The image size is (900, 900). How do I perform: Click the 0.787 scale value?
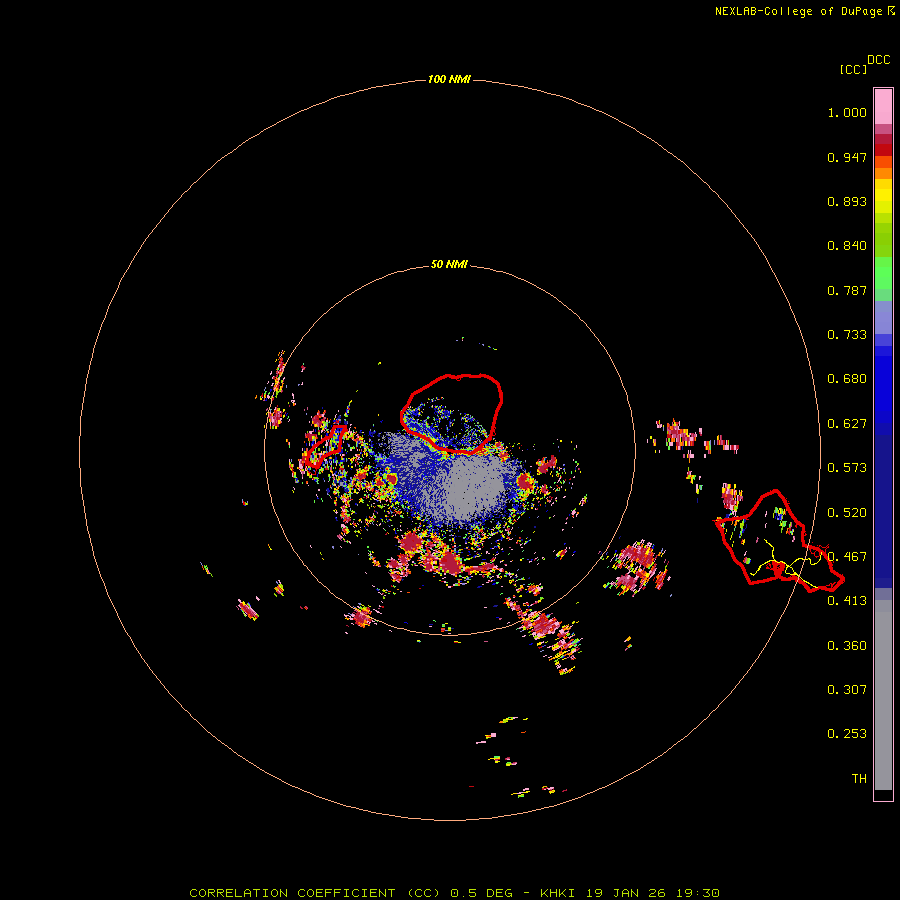847,290
